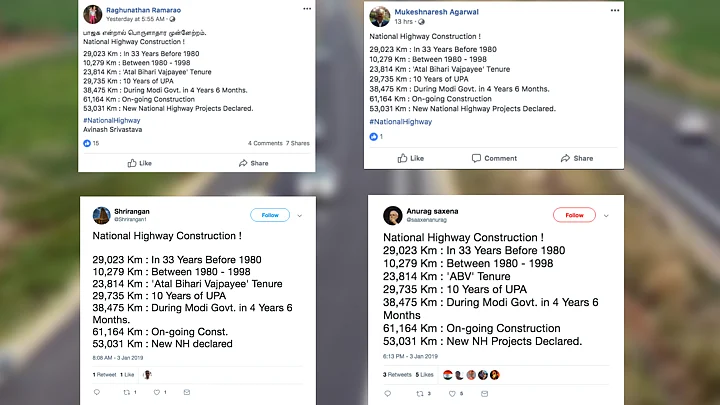Viewport: 720px width, 405px height.
Task: Like Mukeshnaresh Agarwal's post
Action: pos(410,158)
